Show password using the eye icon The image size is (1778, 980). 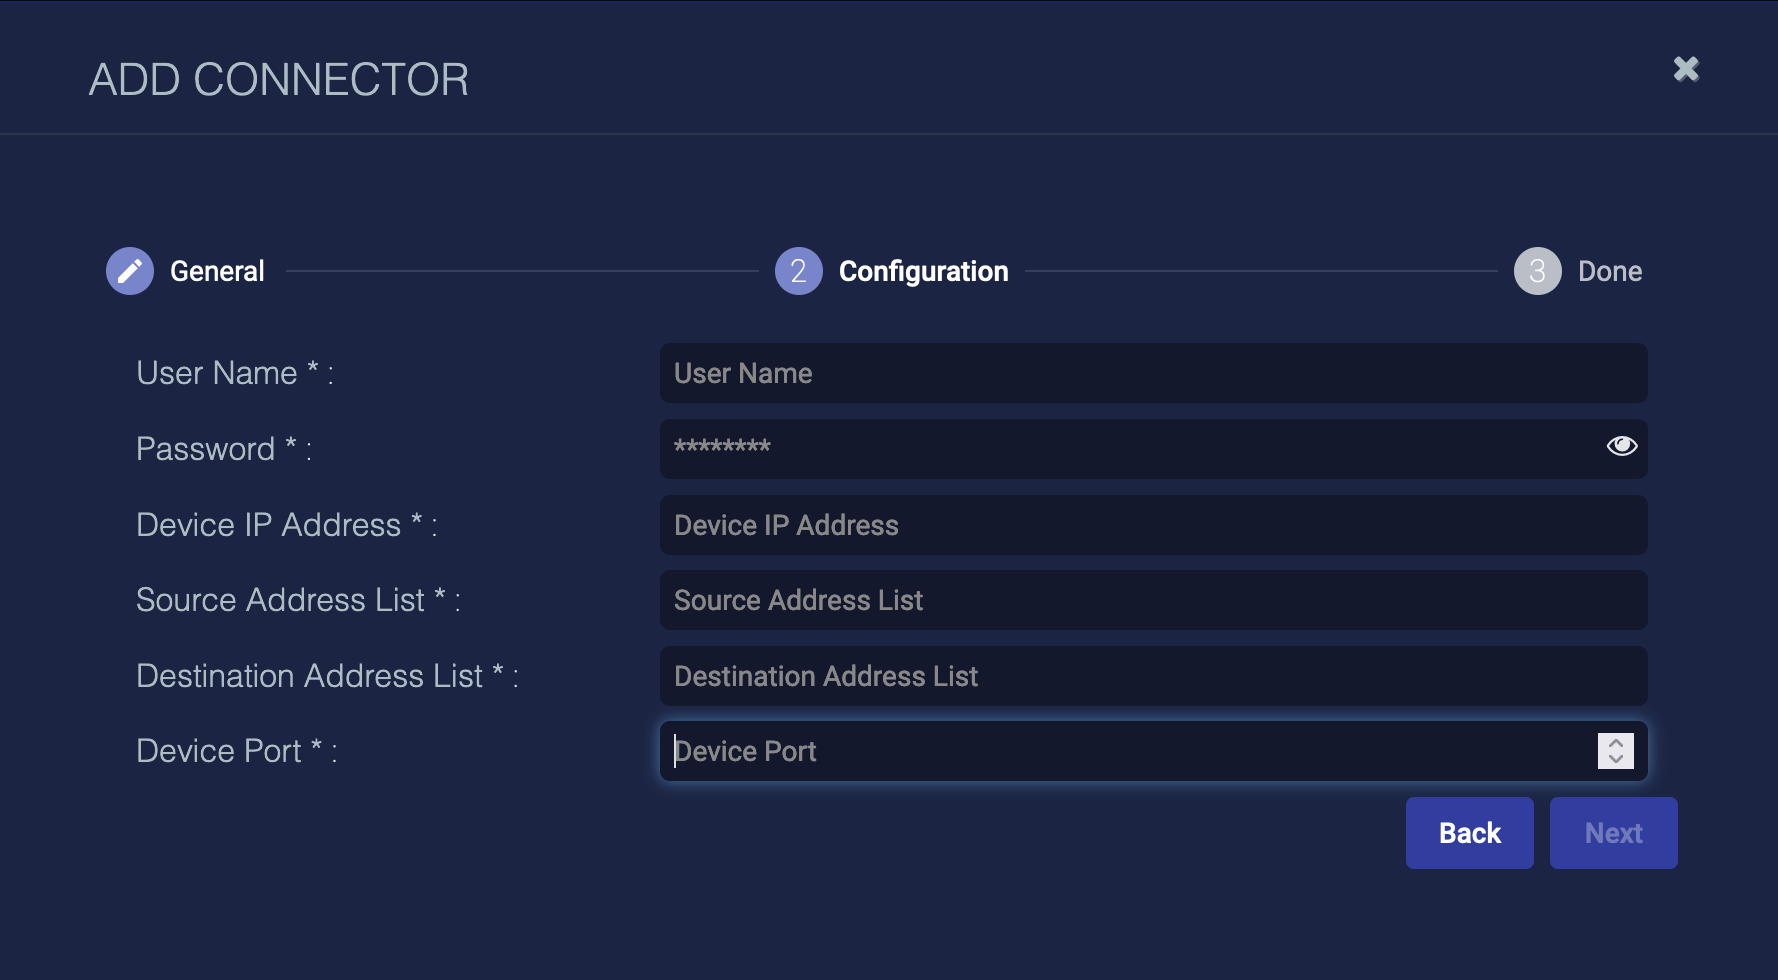click(1621, 446)
